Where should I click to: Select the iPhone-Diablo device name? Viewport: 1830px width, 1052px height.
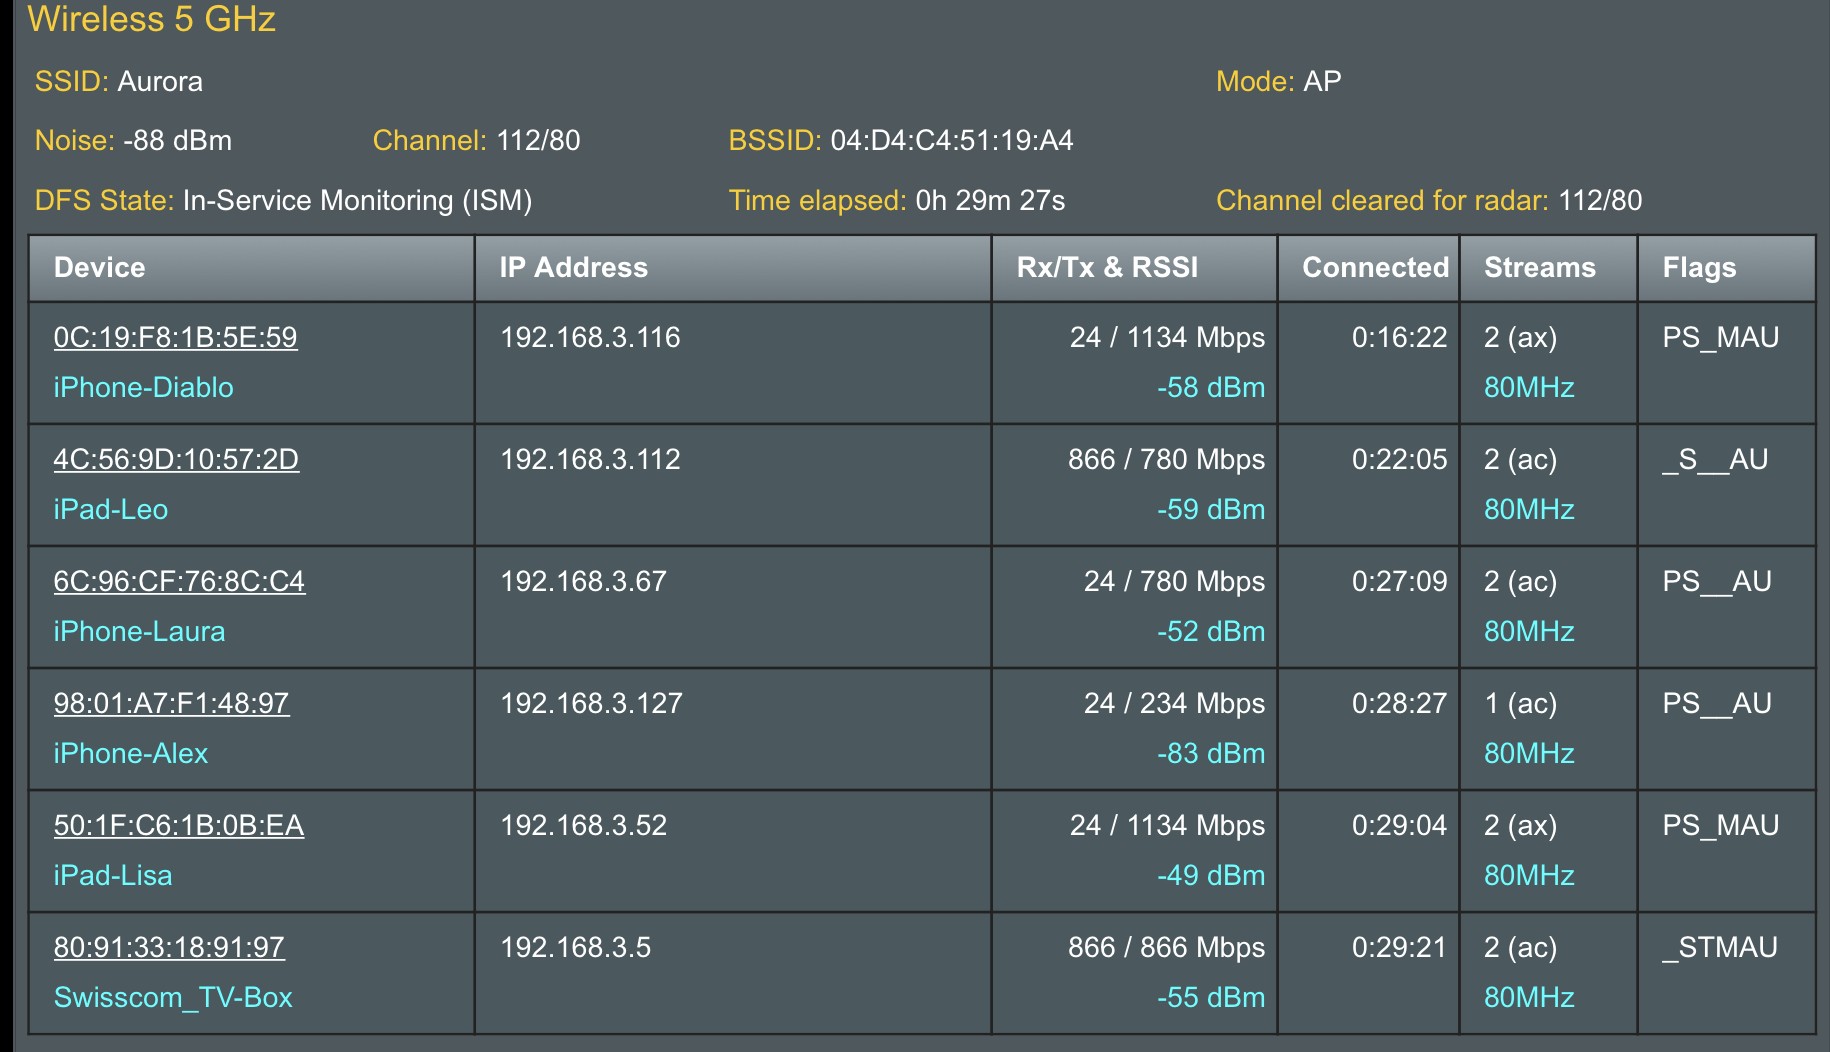click(x=143, y=387)
